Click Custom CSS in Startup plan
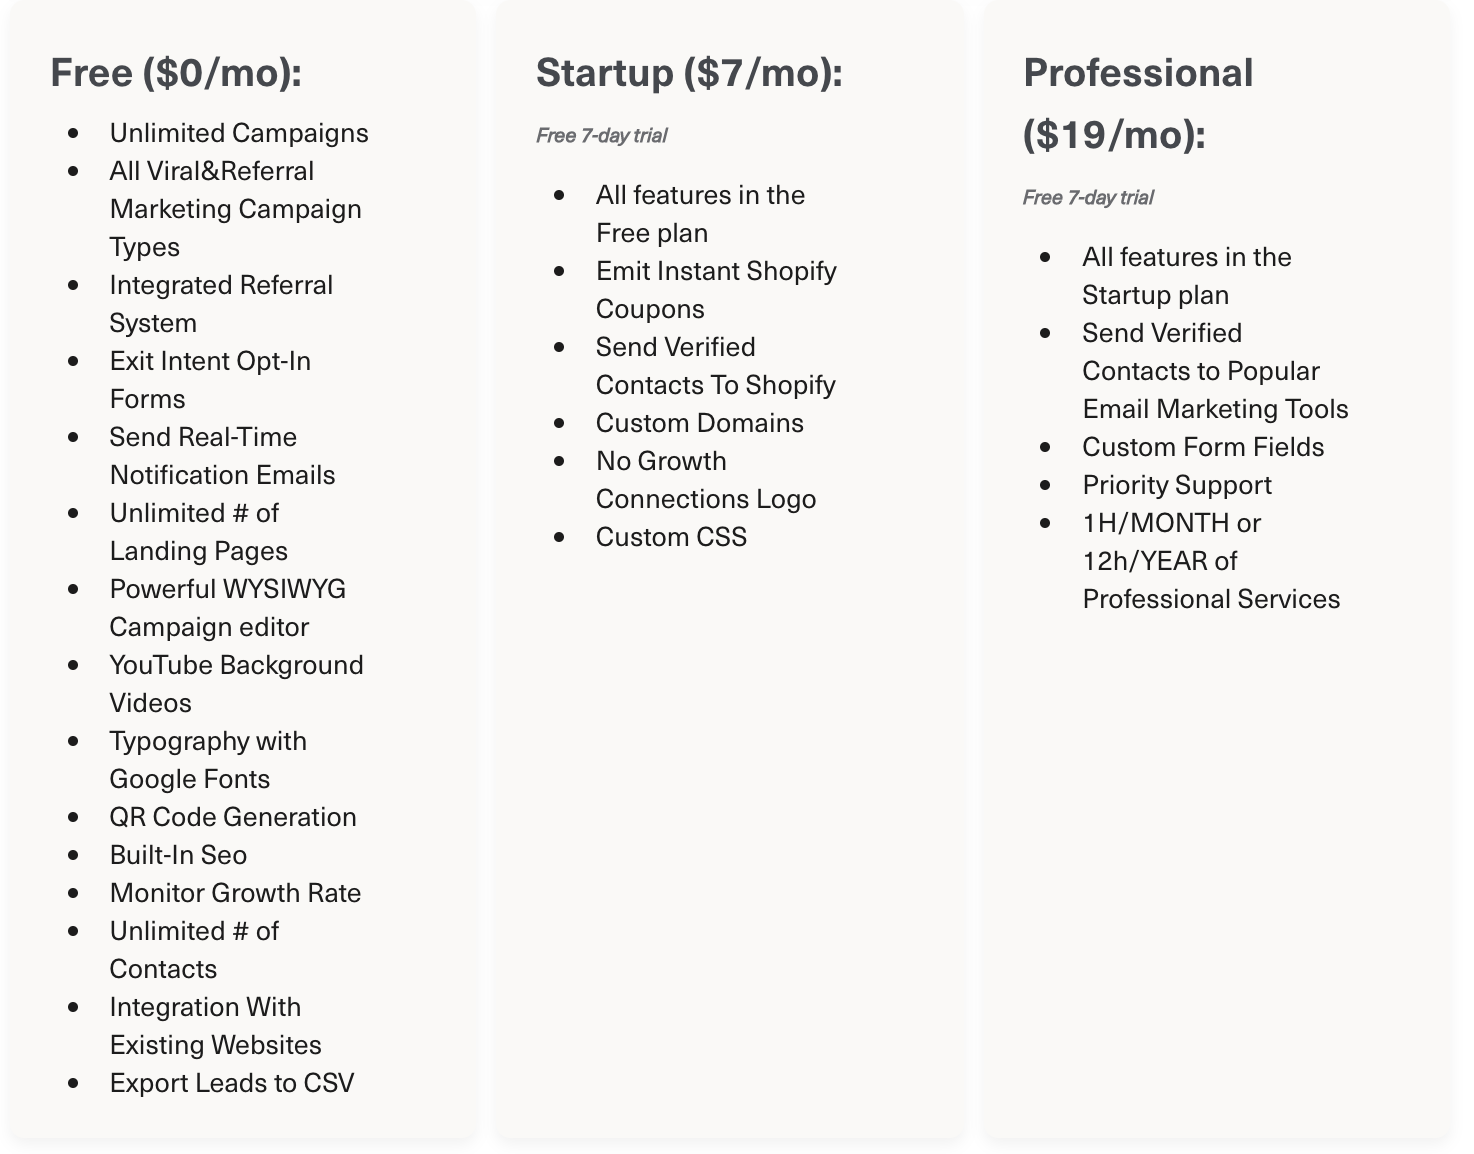This screenshot has height=1154, width=1474. (x=671, y=537)
